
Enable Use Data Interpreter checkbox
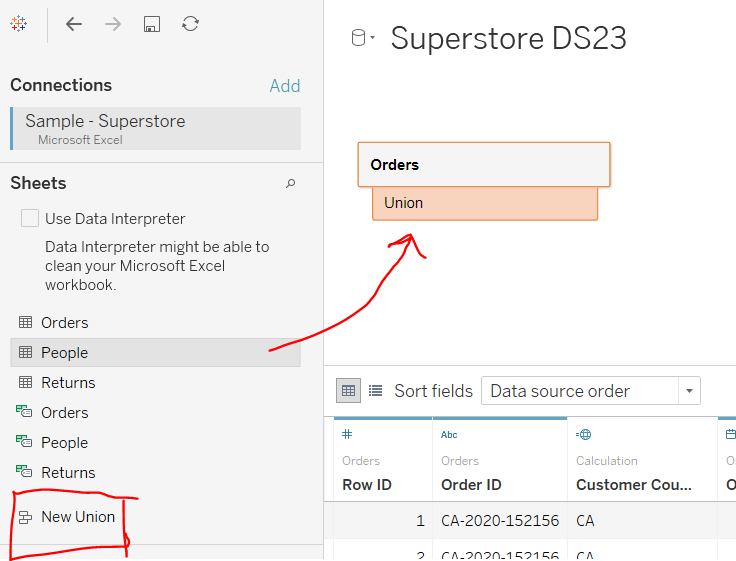pos(30,218)
